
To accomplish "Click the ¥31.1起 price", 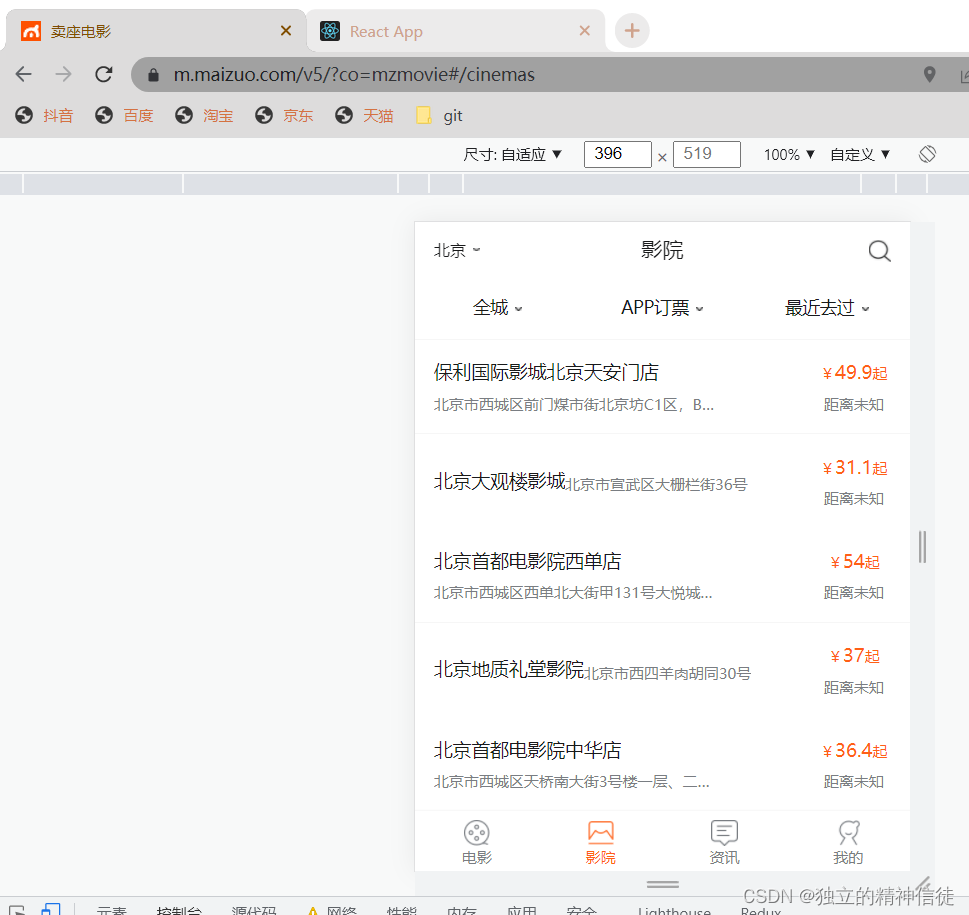I will click(855, 468).
